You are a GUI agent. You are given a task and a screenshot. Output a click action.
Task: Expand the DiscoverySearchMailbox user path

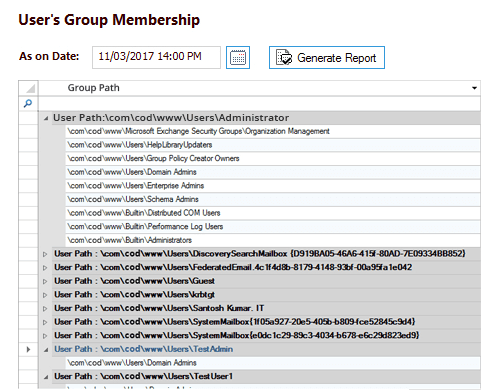point(45,254)
